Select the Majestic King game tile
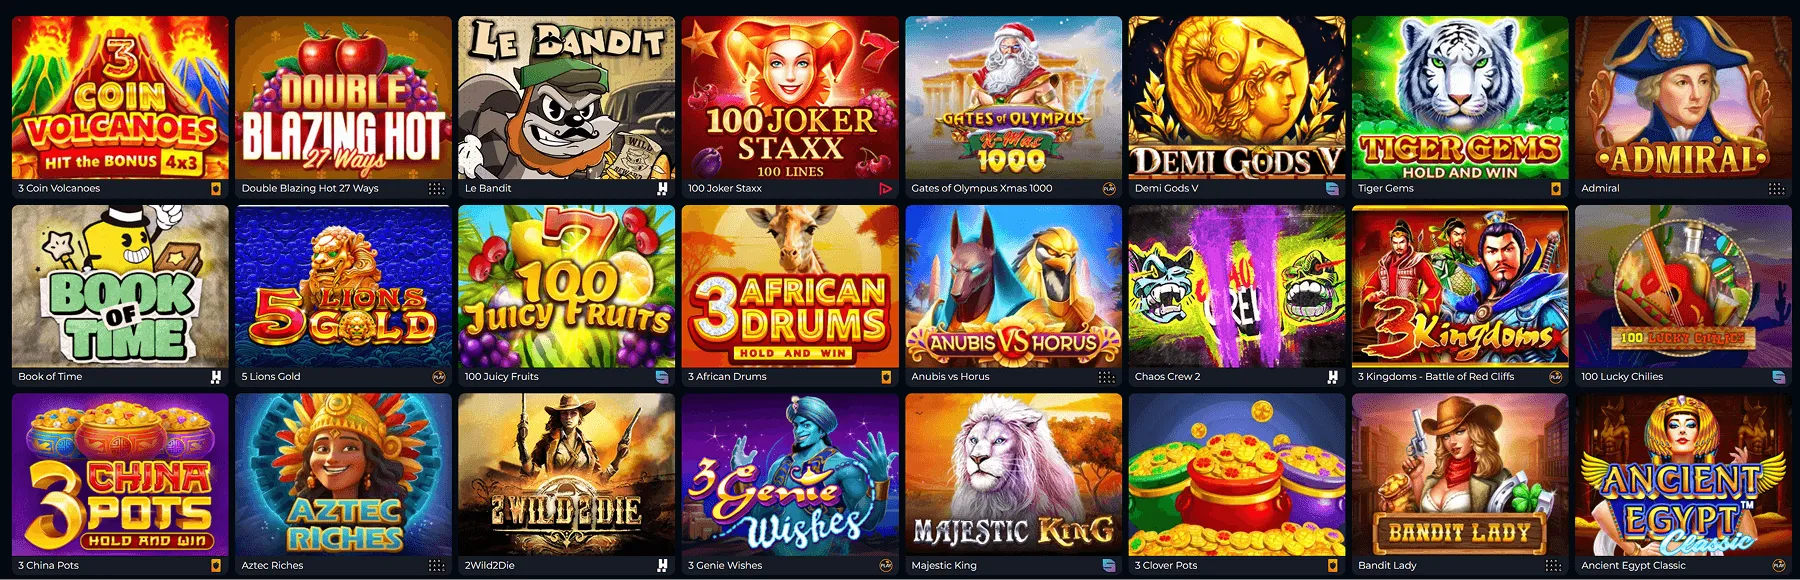 pos(1013,475)
